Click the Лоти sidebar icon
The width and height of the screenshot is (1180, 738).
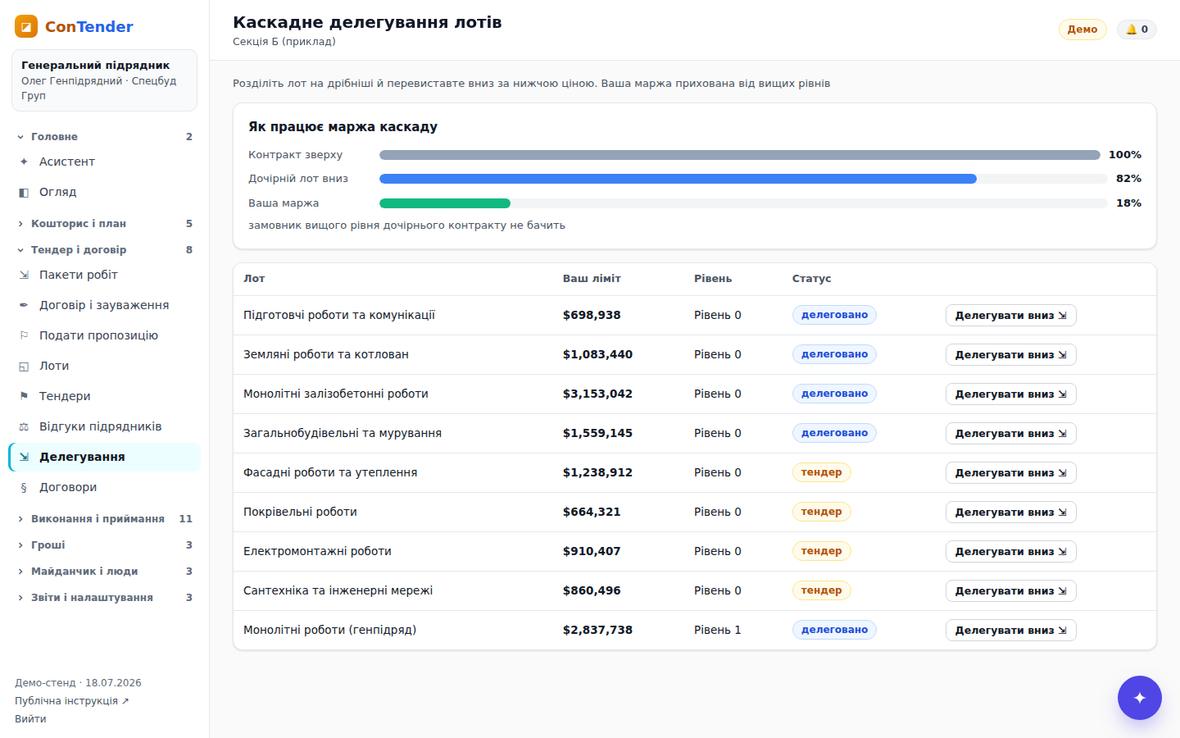pos(23,366)
